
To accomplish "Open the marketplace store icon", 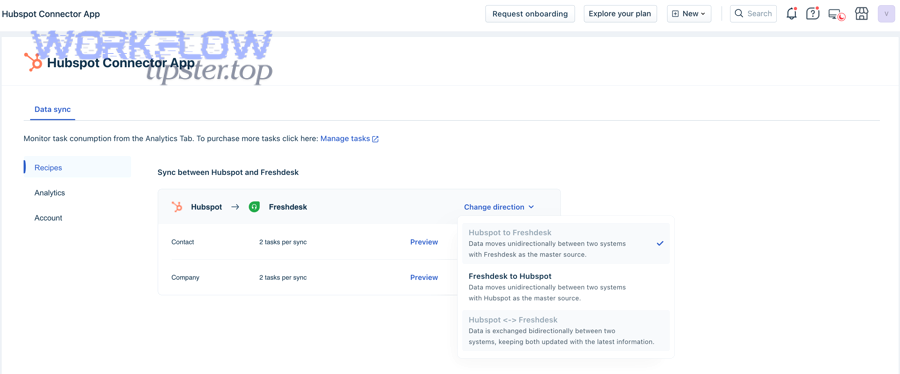I will coord(862,14).
